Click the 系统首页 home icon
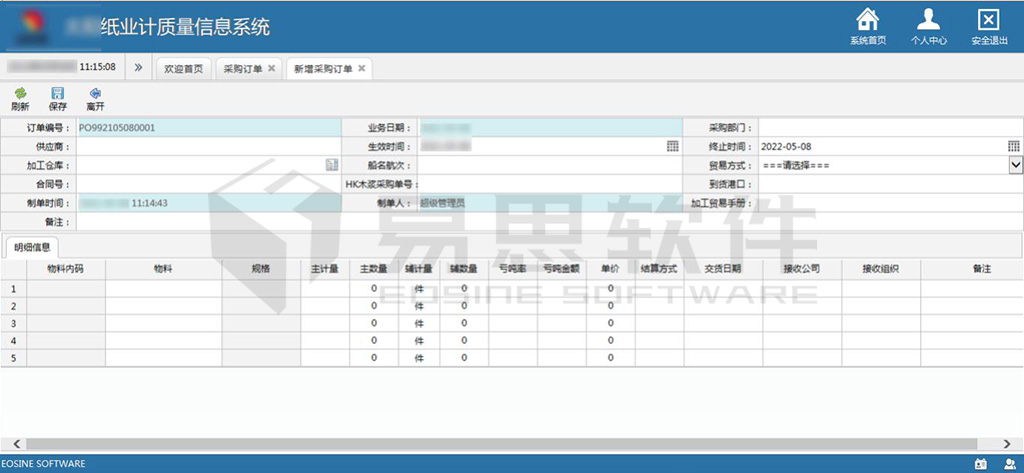1024x473 pixels. (x=868, y=20)
